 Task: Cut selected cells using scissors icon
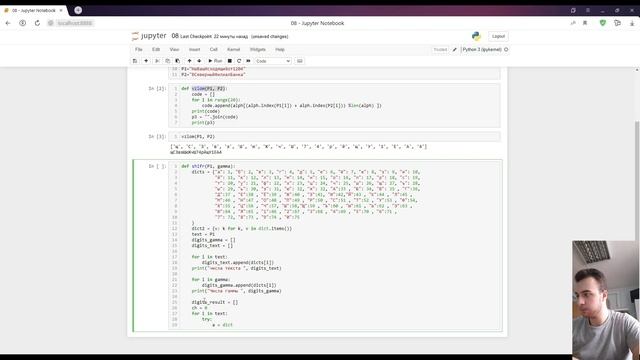[x=157, y=61]
